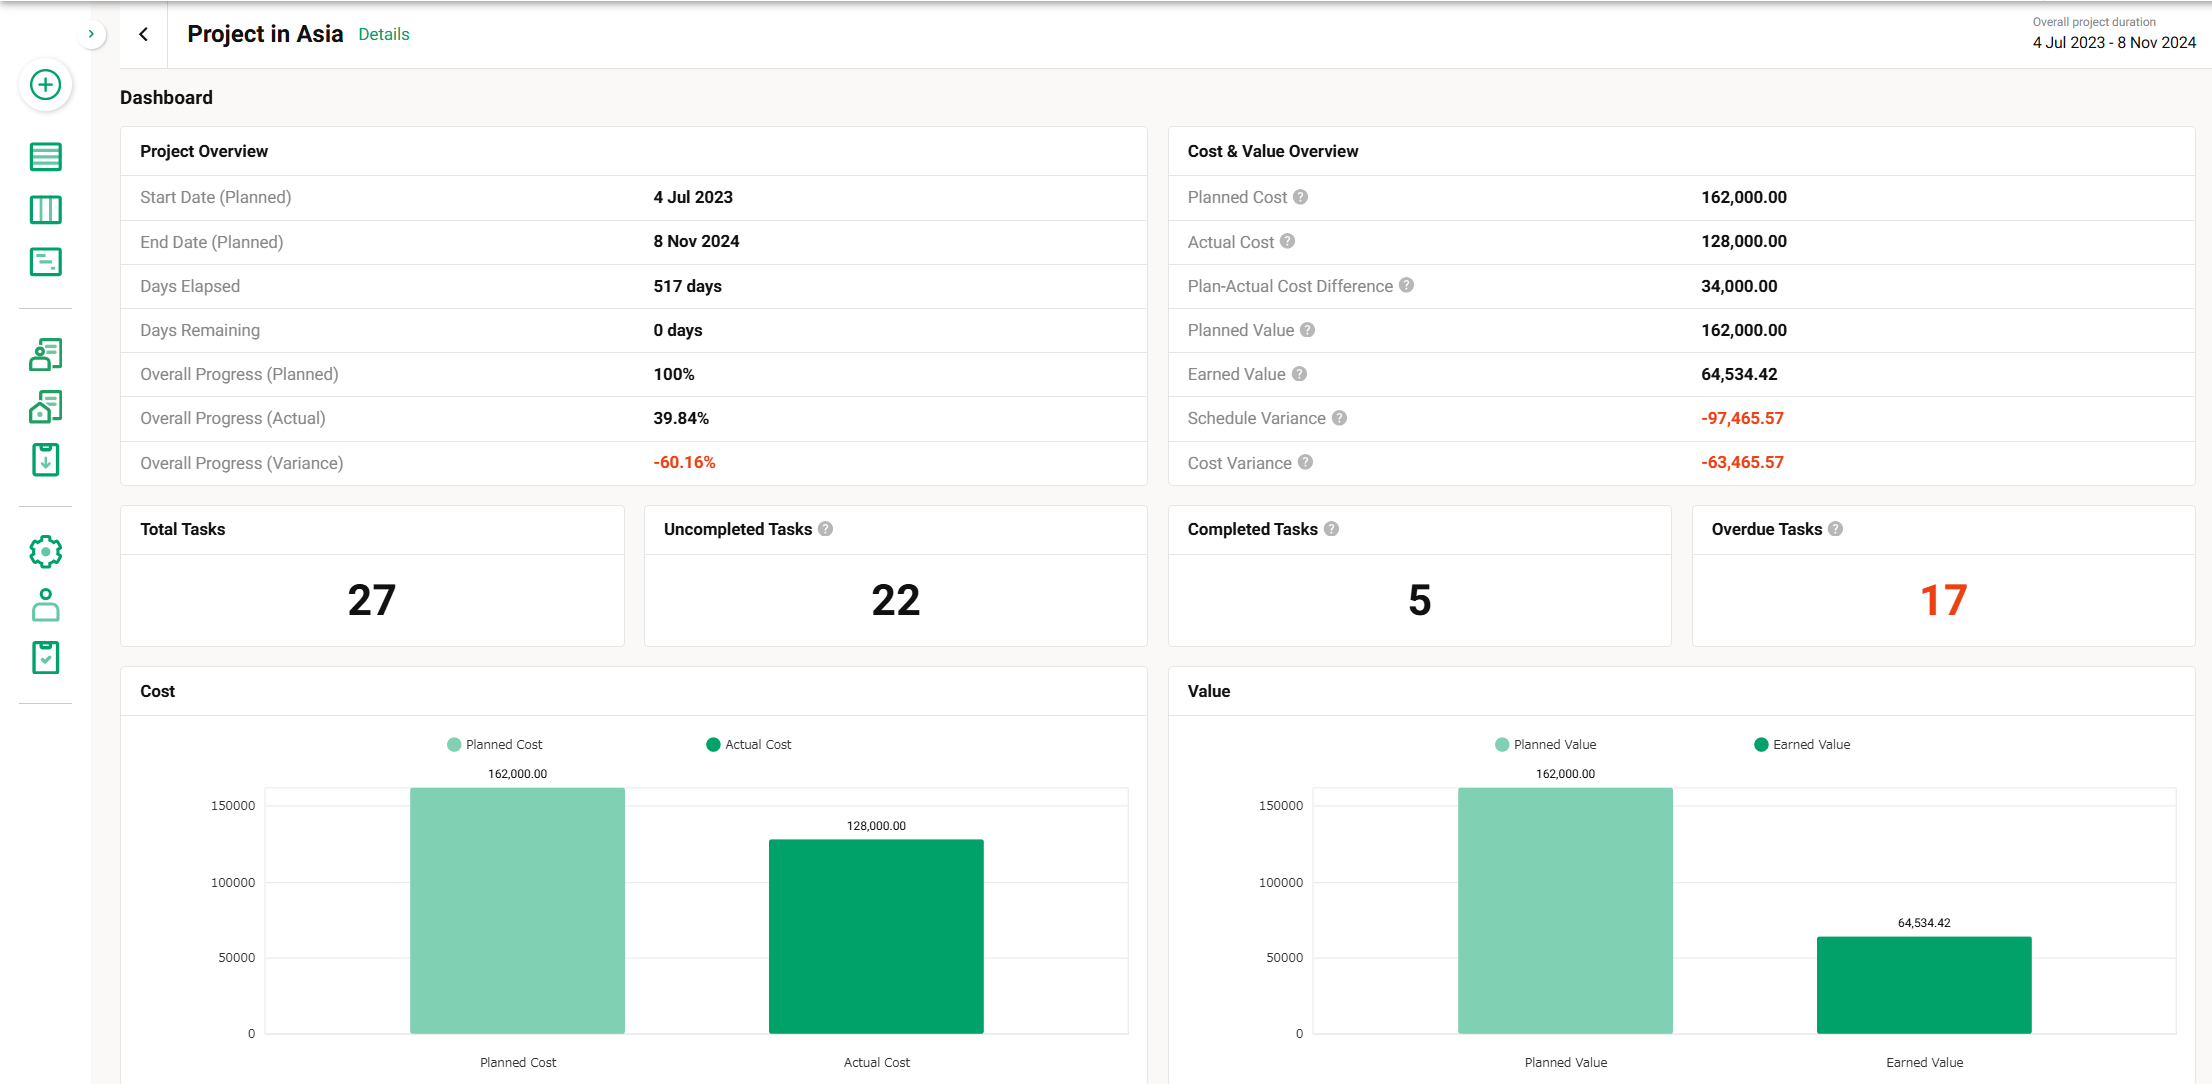Click the clipboard checkmark icon in sidebar
Image resolution: width=2212 pixels, height=1084 pixels.
click(45, 657)
